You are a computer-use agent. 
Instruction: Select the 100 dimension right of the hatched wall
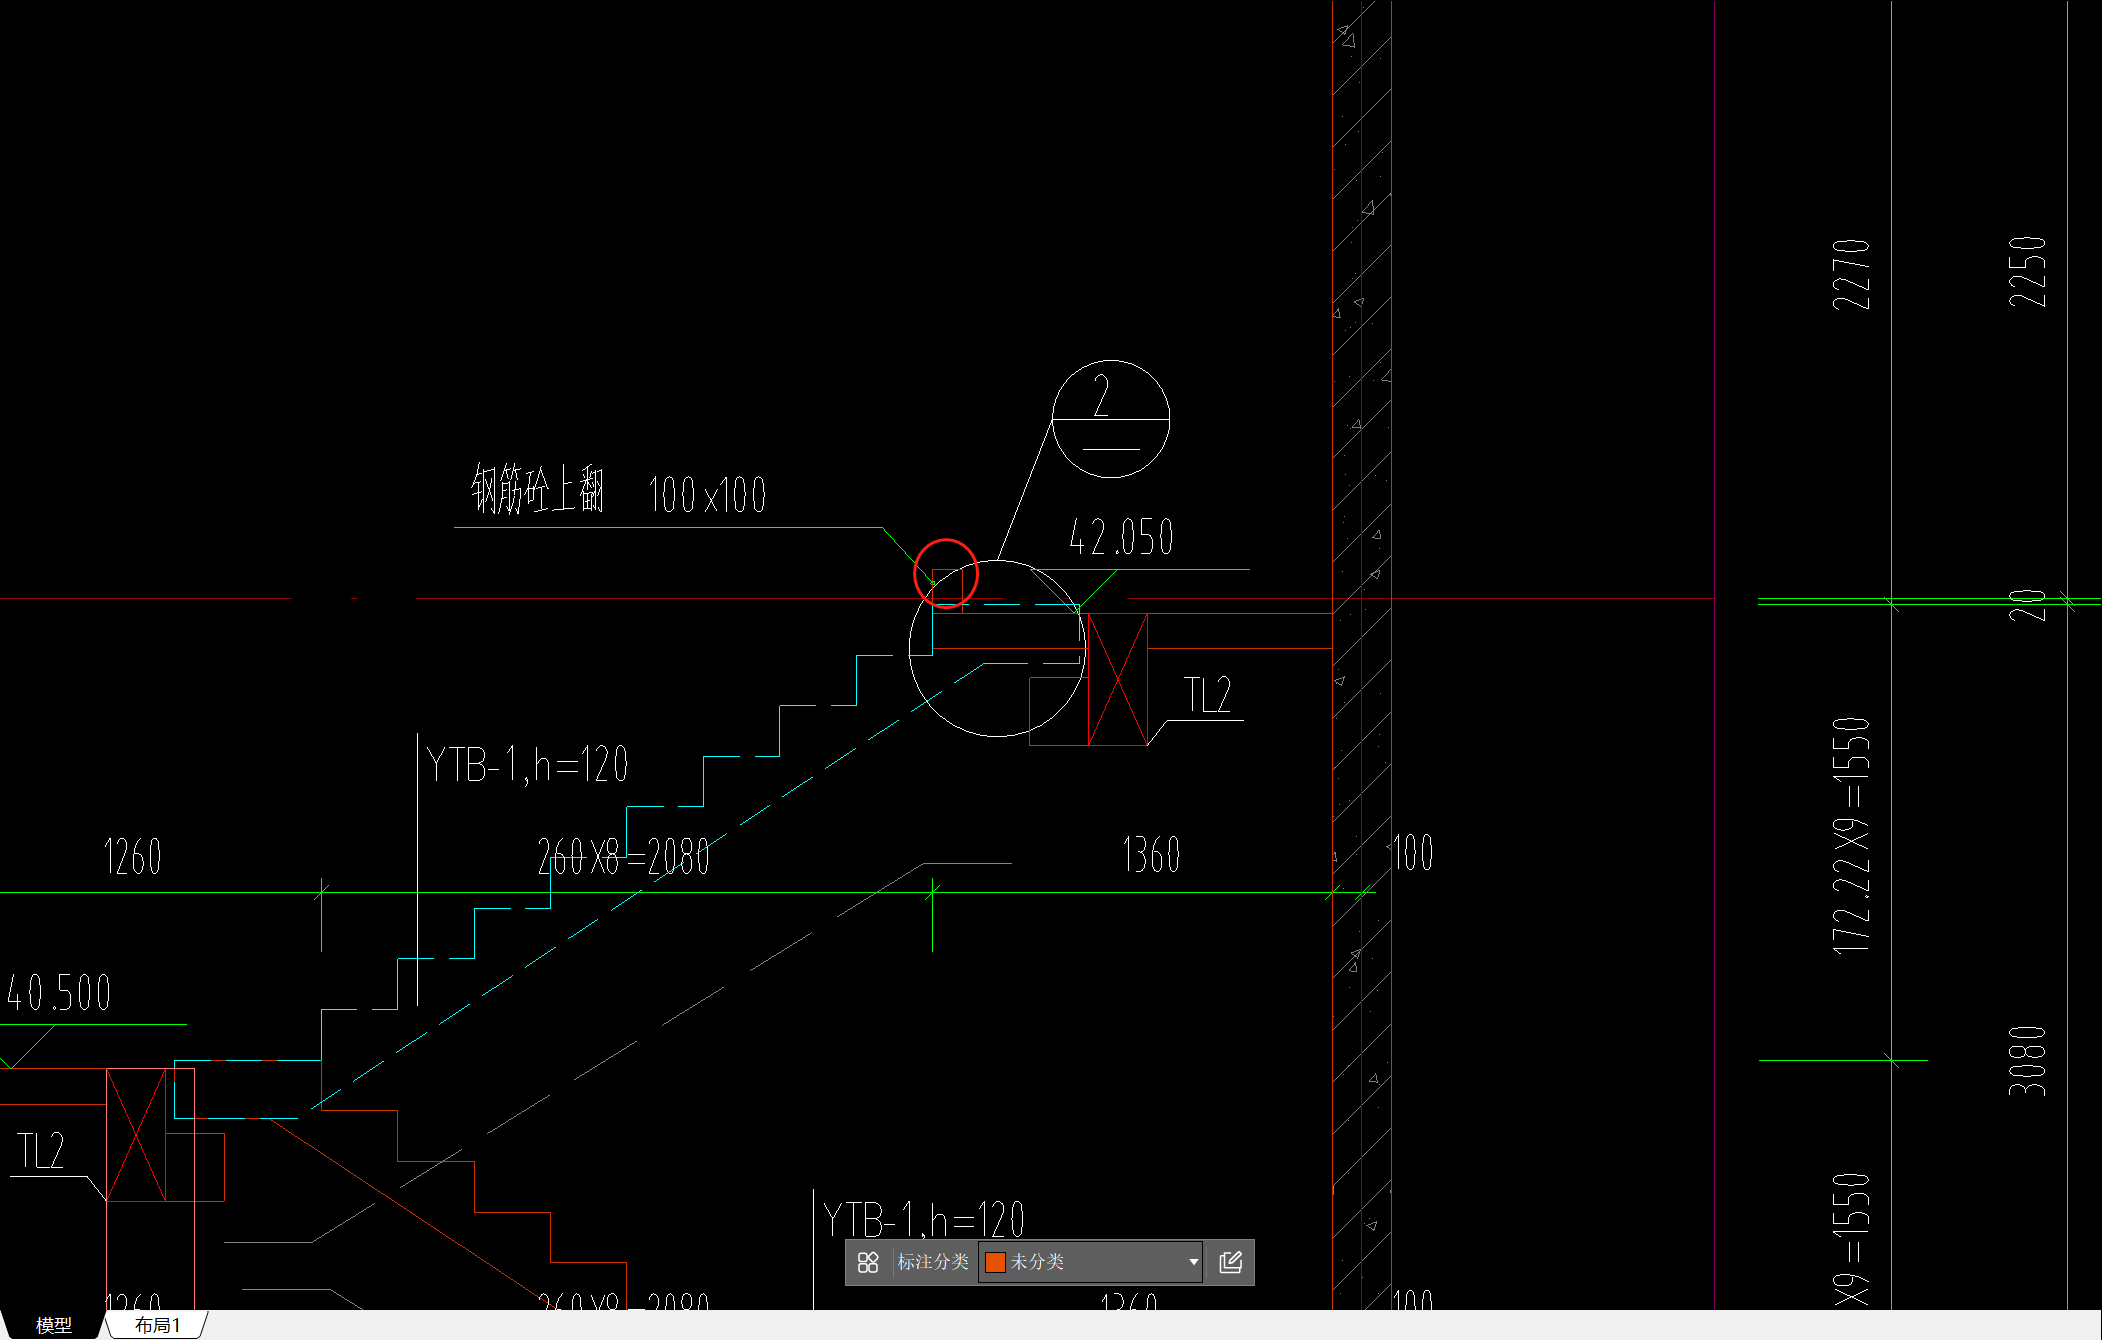pos(1413,853)
